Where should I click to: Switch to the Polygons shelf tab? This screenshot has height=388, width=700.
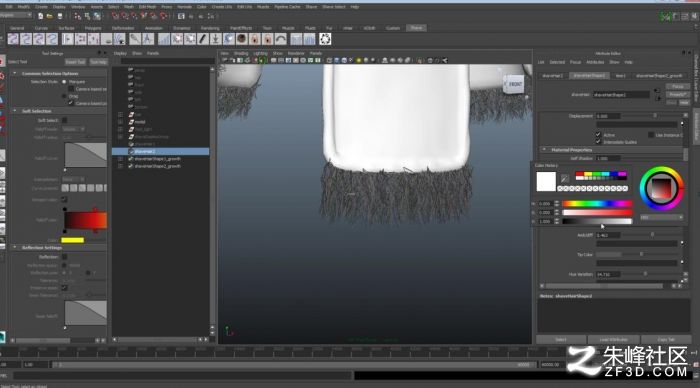93,28
